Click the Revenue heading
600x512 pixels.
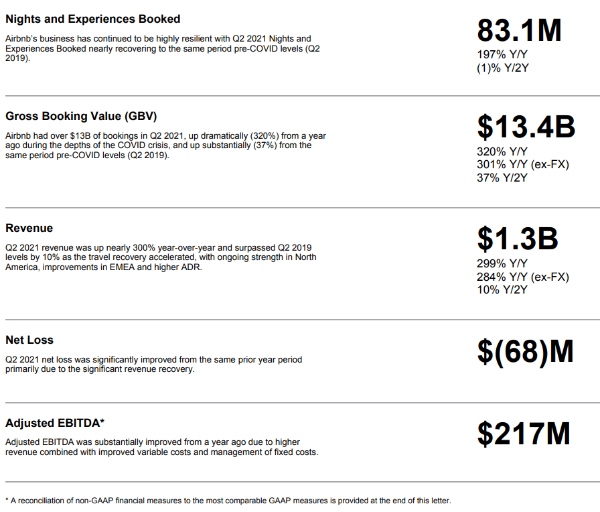(x=29, y=228)
